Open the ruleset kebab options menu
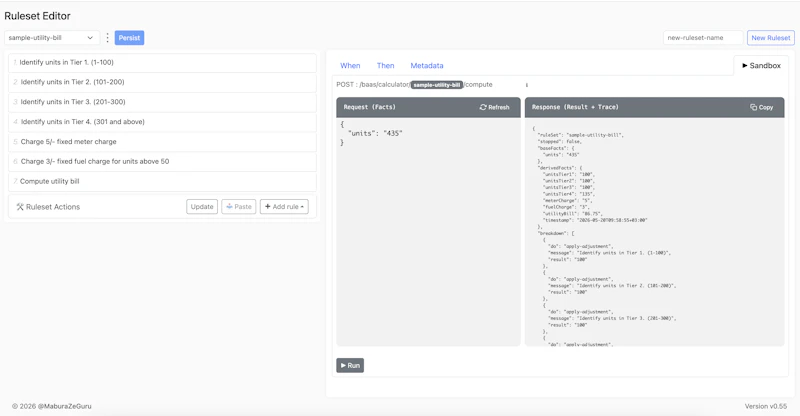Image resolution: width=800 pixels, height=416 pixels. [107, 38]
